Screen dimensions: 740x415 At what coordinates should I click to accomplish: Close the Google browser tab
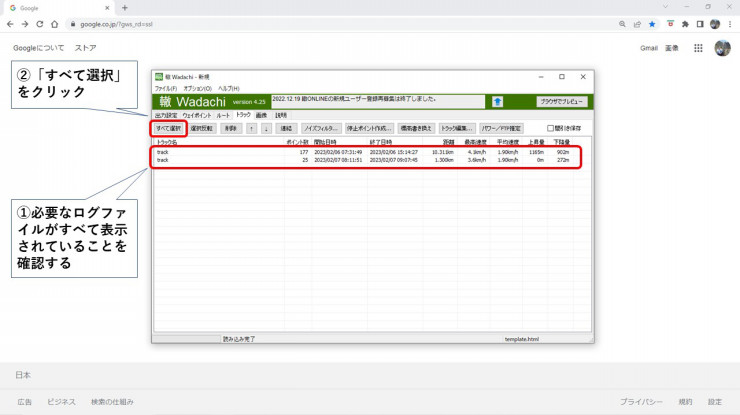click(x=107, y=8)
